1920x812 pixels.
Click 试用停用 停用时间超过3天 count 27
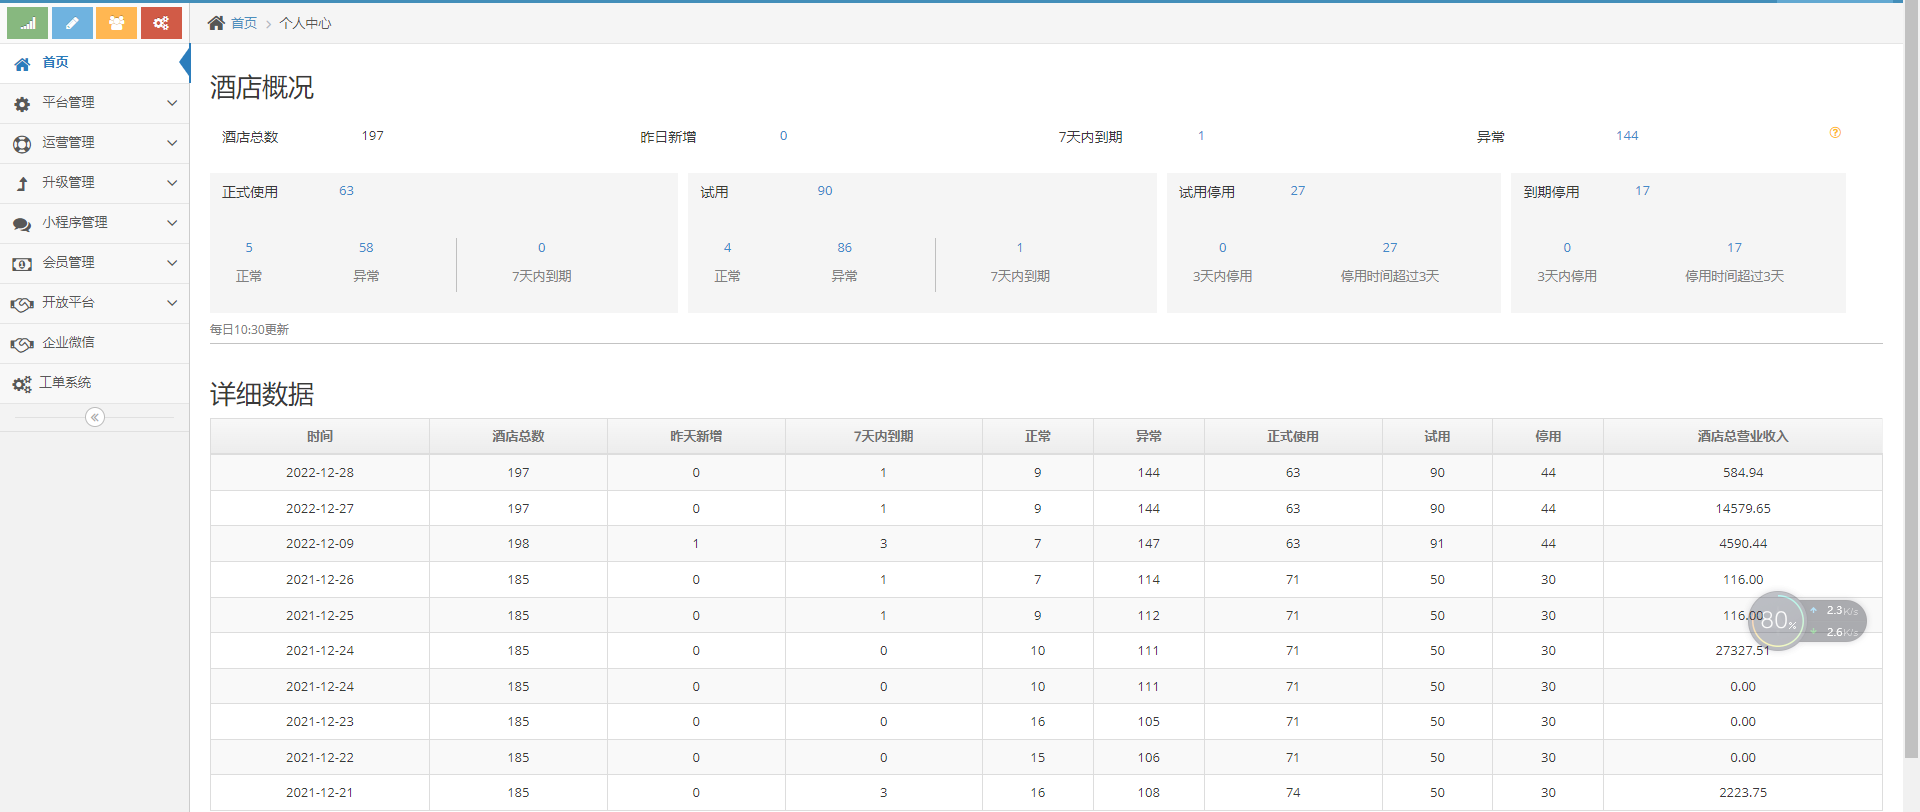(1390, 248)
